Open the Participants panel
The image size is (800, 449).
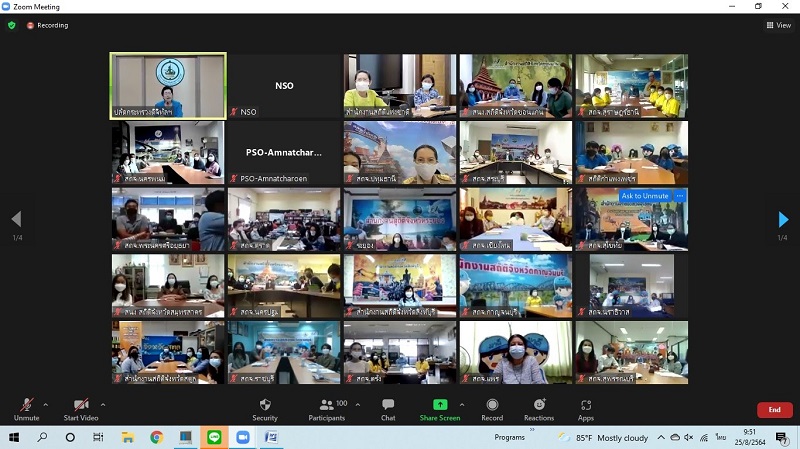[x=326, y=408]
